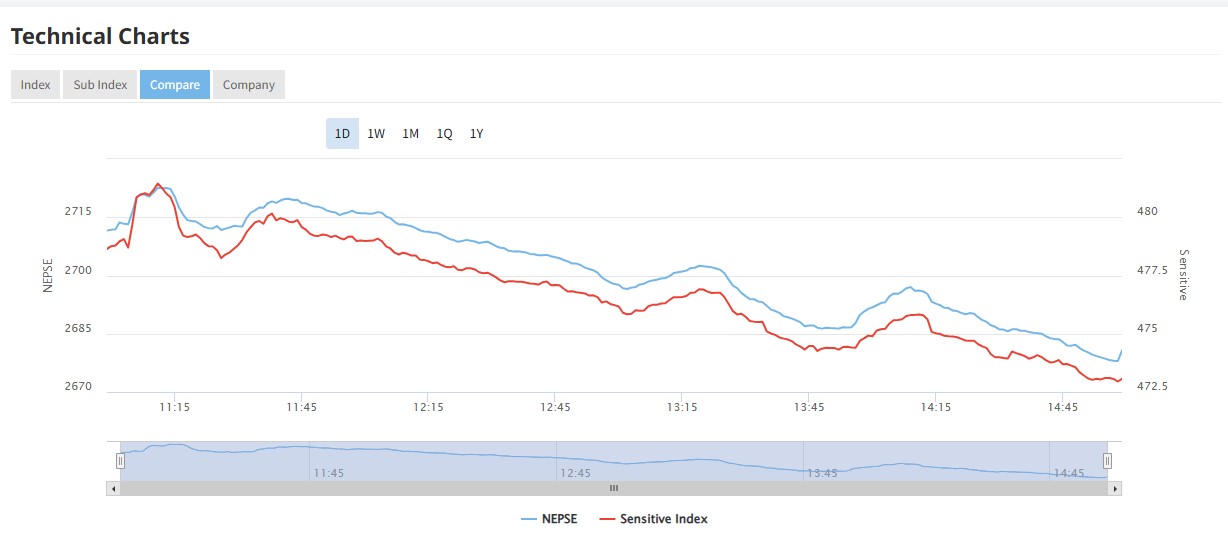Click the Technical Charts heading
This screenshot has height=540, width=1228.
click(100, 37)
